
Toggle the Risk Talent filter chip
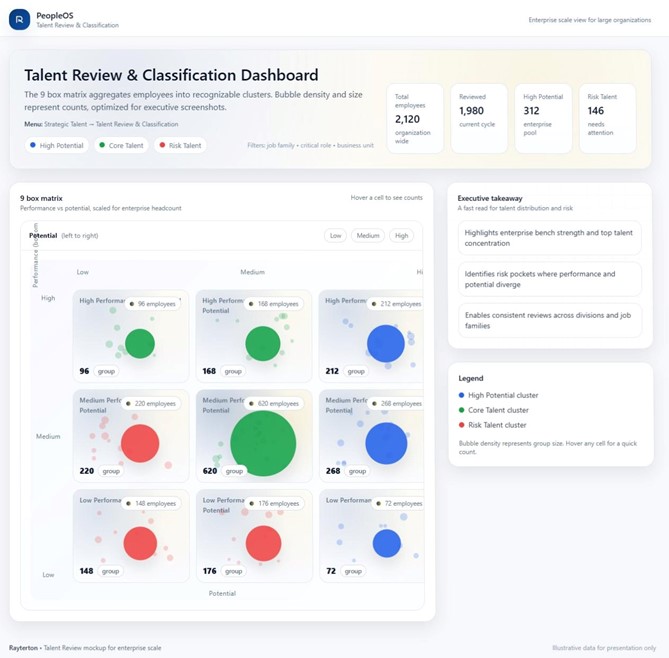[180, 145]
